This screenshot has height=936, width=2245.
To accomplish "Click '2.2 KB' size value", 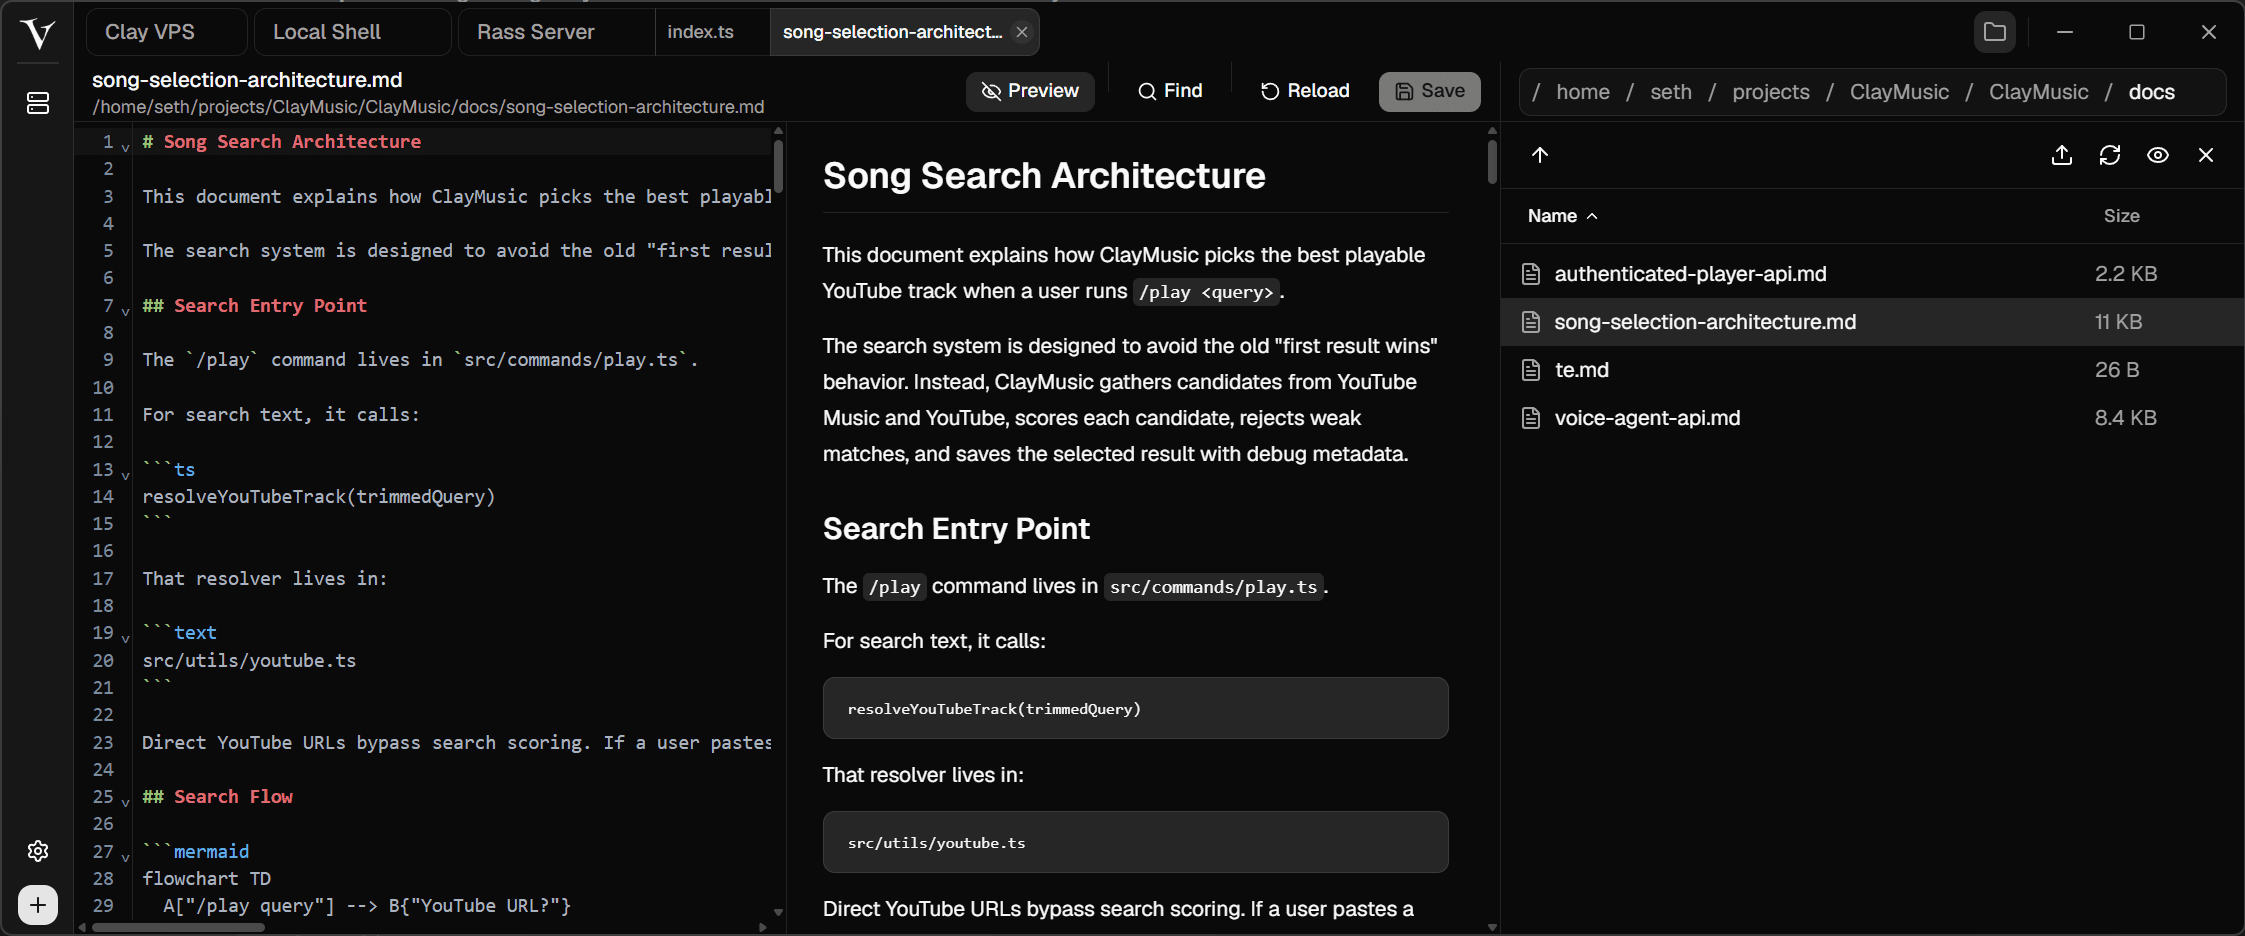I will (2125, 274).
